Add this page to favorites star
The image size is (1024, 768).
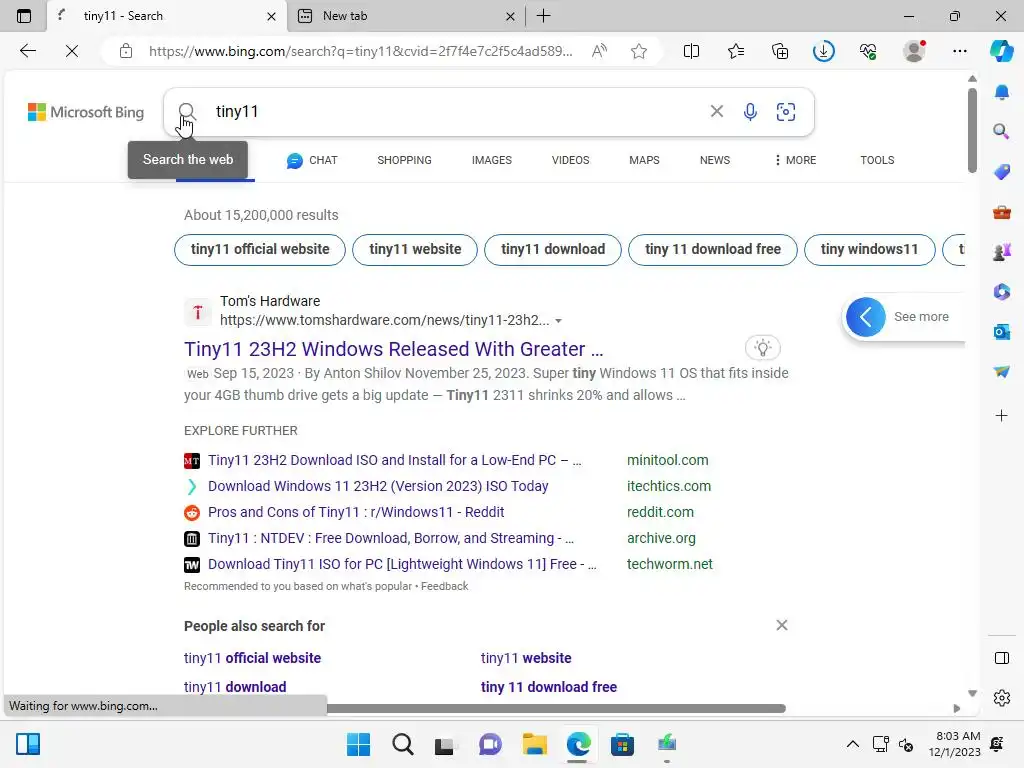pyautogui.click(x=639, y=51)
